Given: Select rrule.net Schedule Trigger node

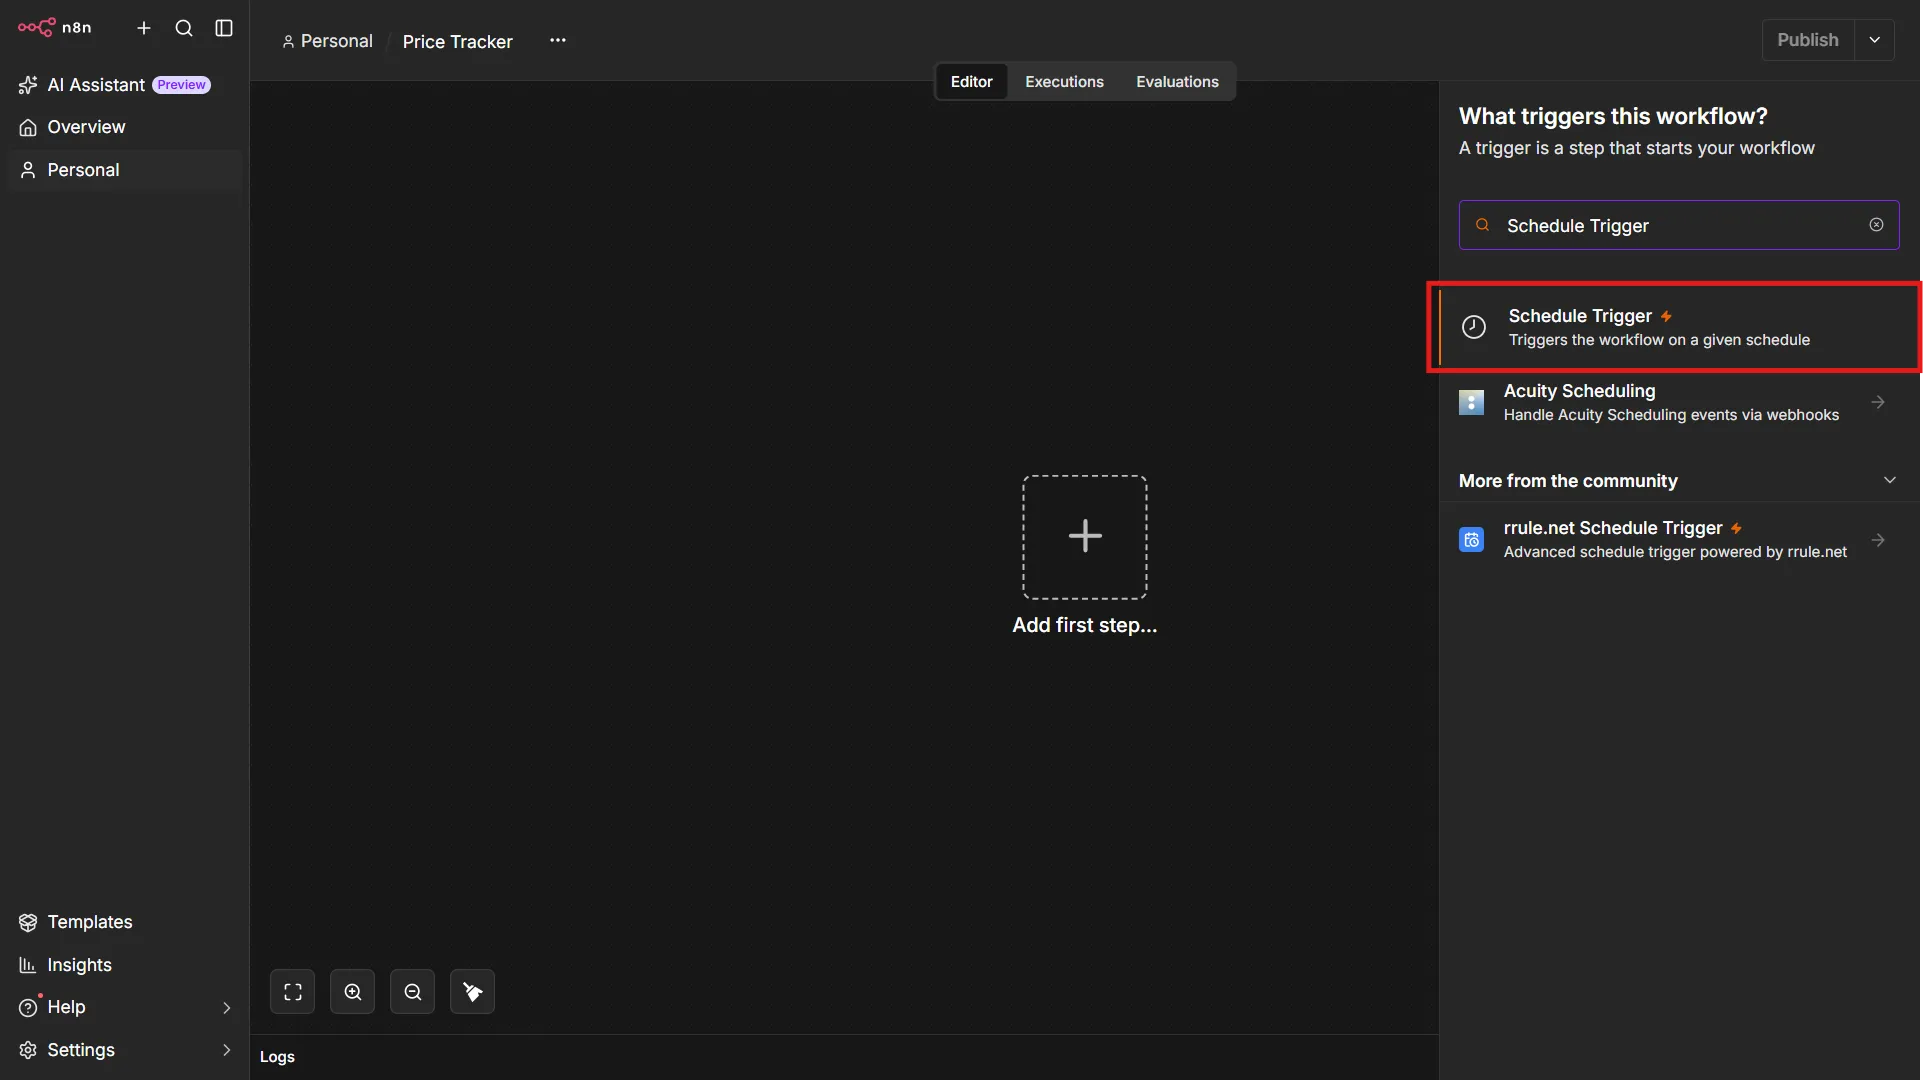Looking at the screenshot, I should 1678,540.
